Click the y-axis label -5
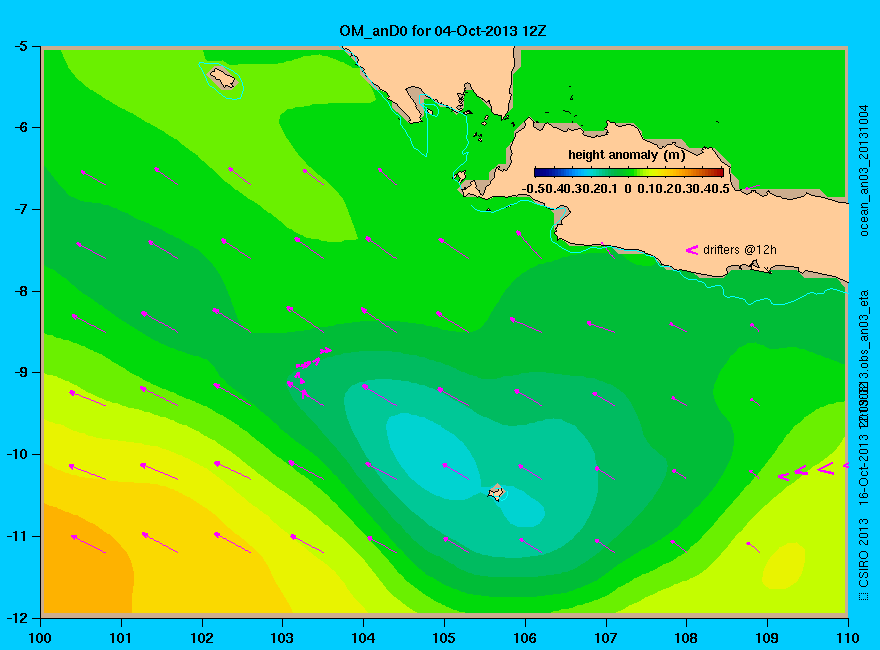 21,46
